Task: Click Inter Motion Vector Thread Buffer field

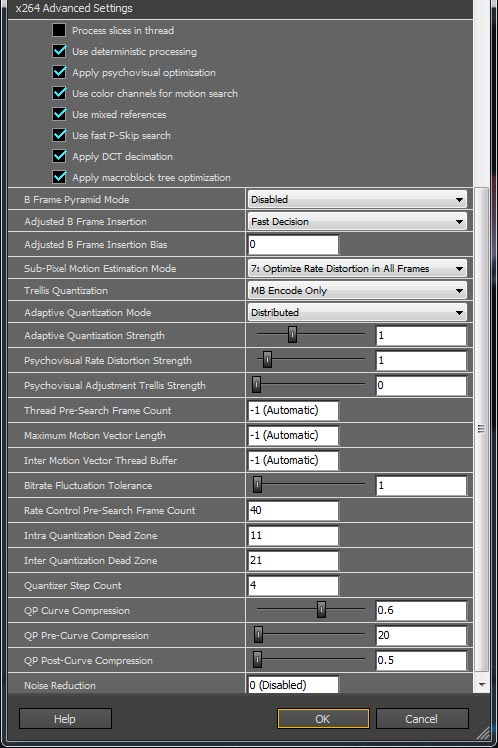Action: click(293, 460)
